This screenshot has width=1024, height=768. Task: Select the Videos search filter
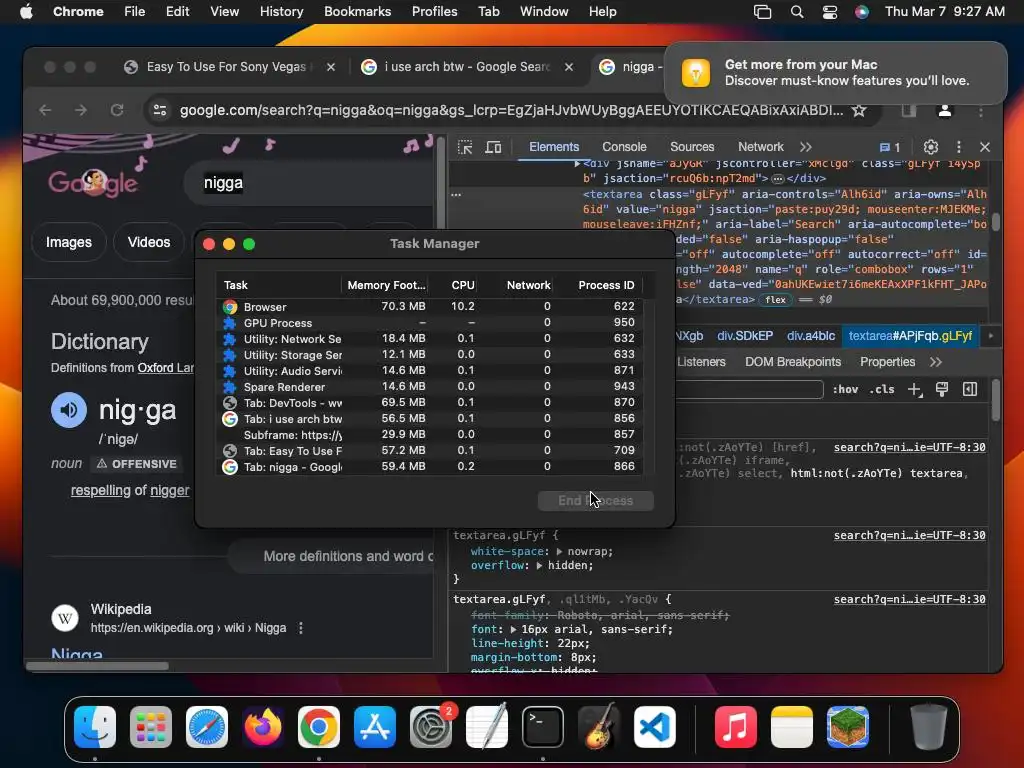click(x=149, y=242)
